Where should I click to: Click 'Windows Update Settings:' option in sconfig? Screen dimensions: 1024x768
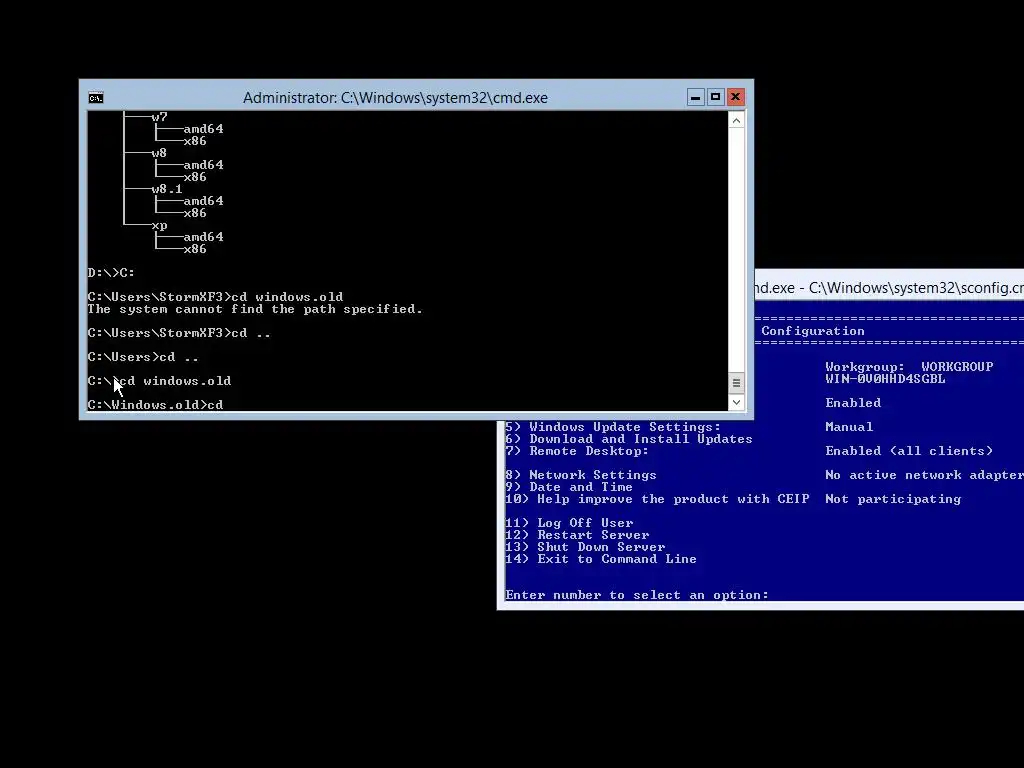point(613,427)
